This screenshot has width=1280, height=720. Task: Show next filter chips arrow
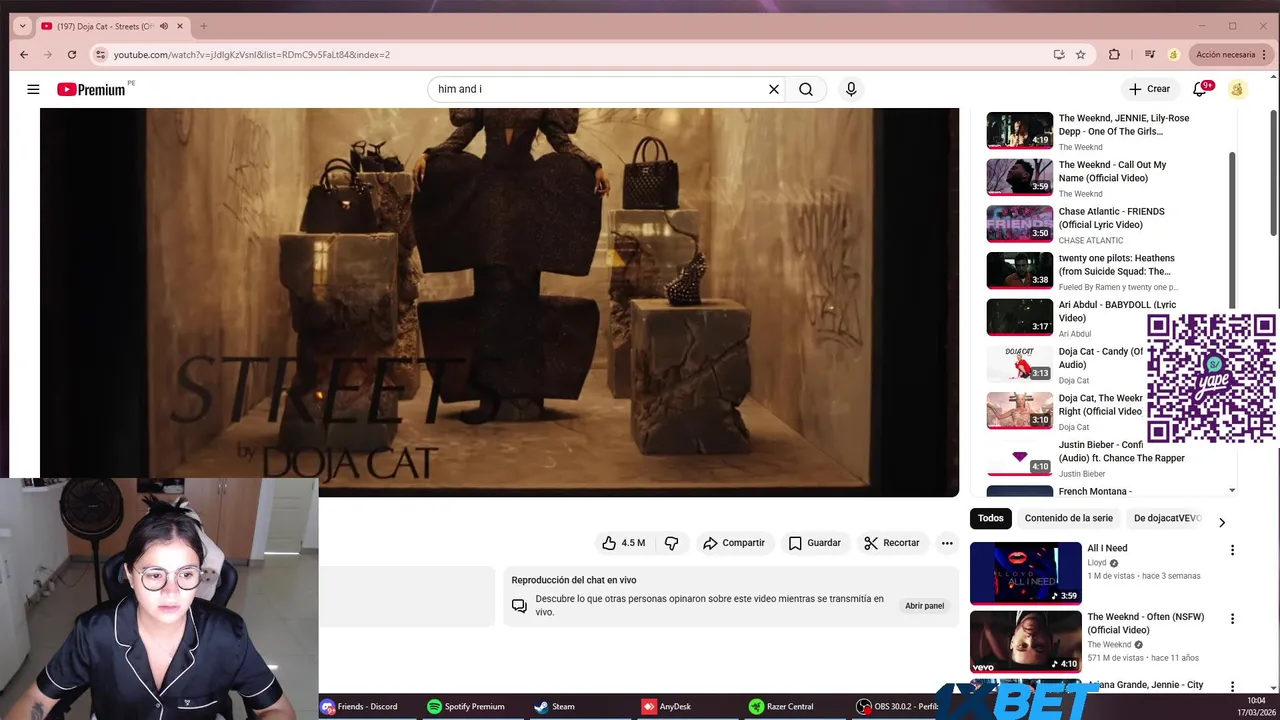[x=1221, y=522]
